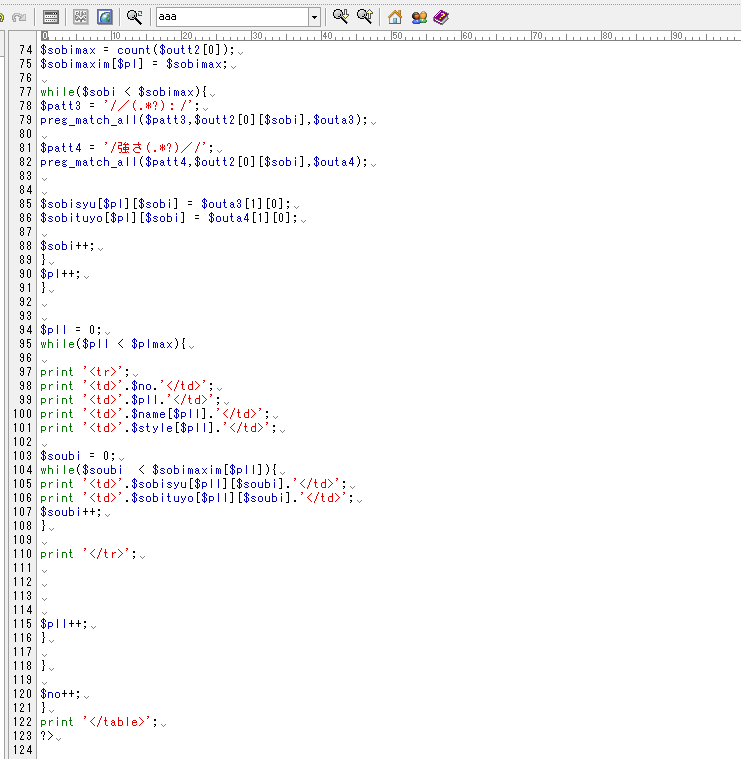Open the purple help book icon
The image size is (741, 759).
pos(441,17)
